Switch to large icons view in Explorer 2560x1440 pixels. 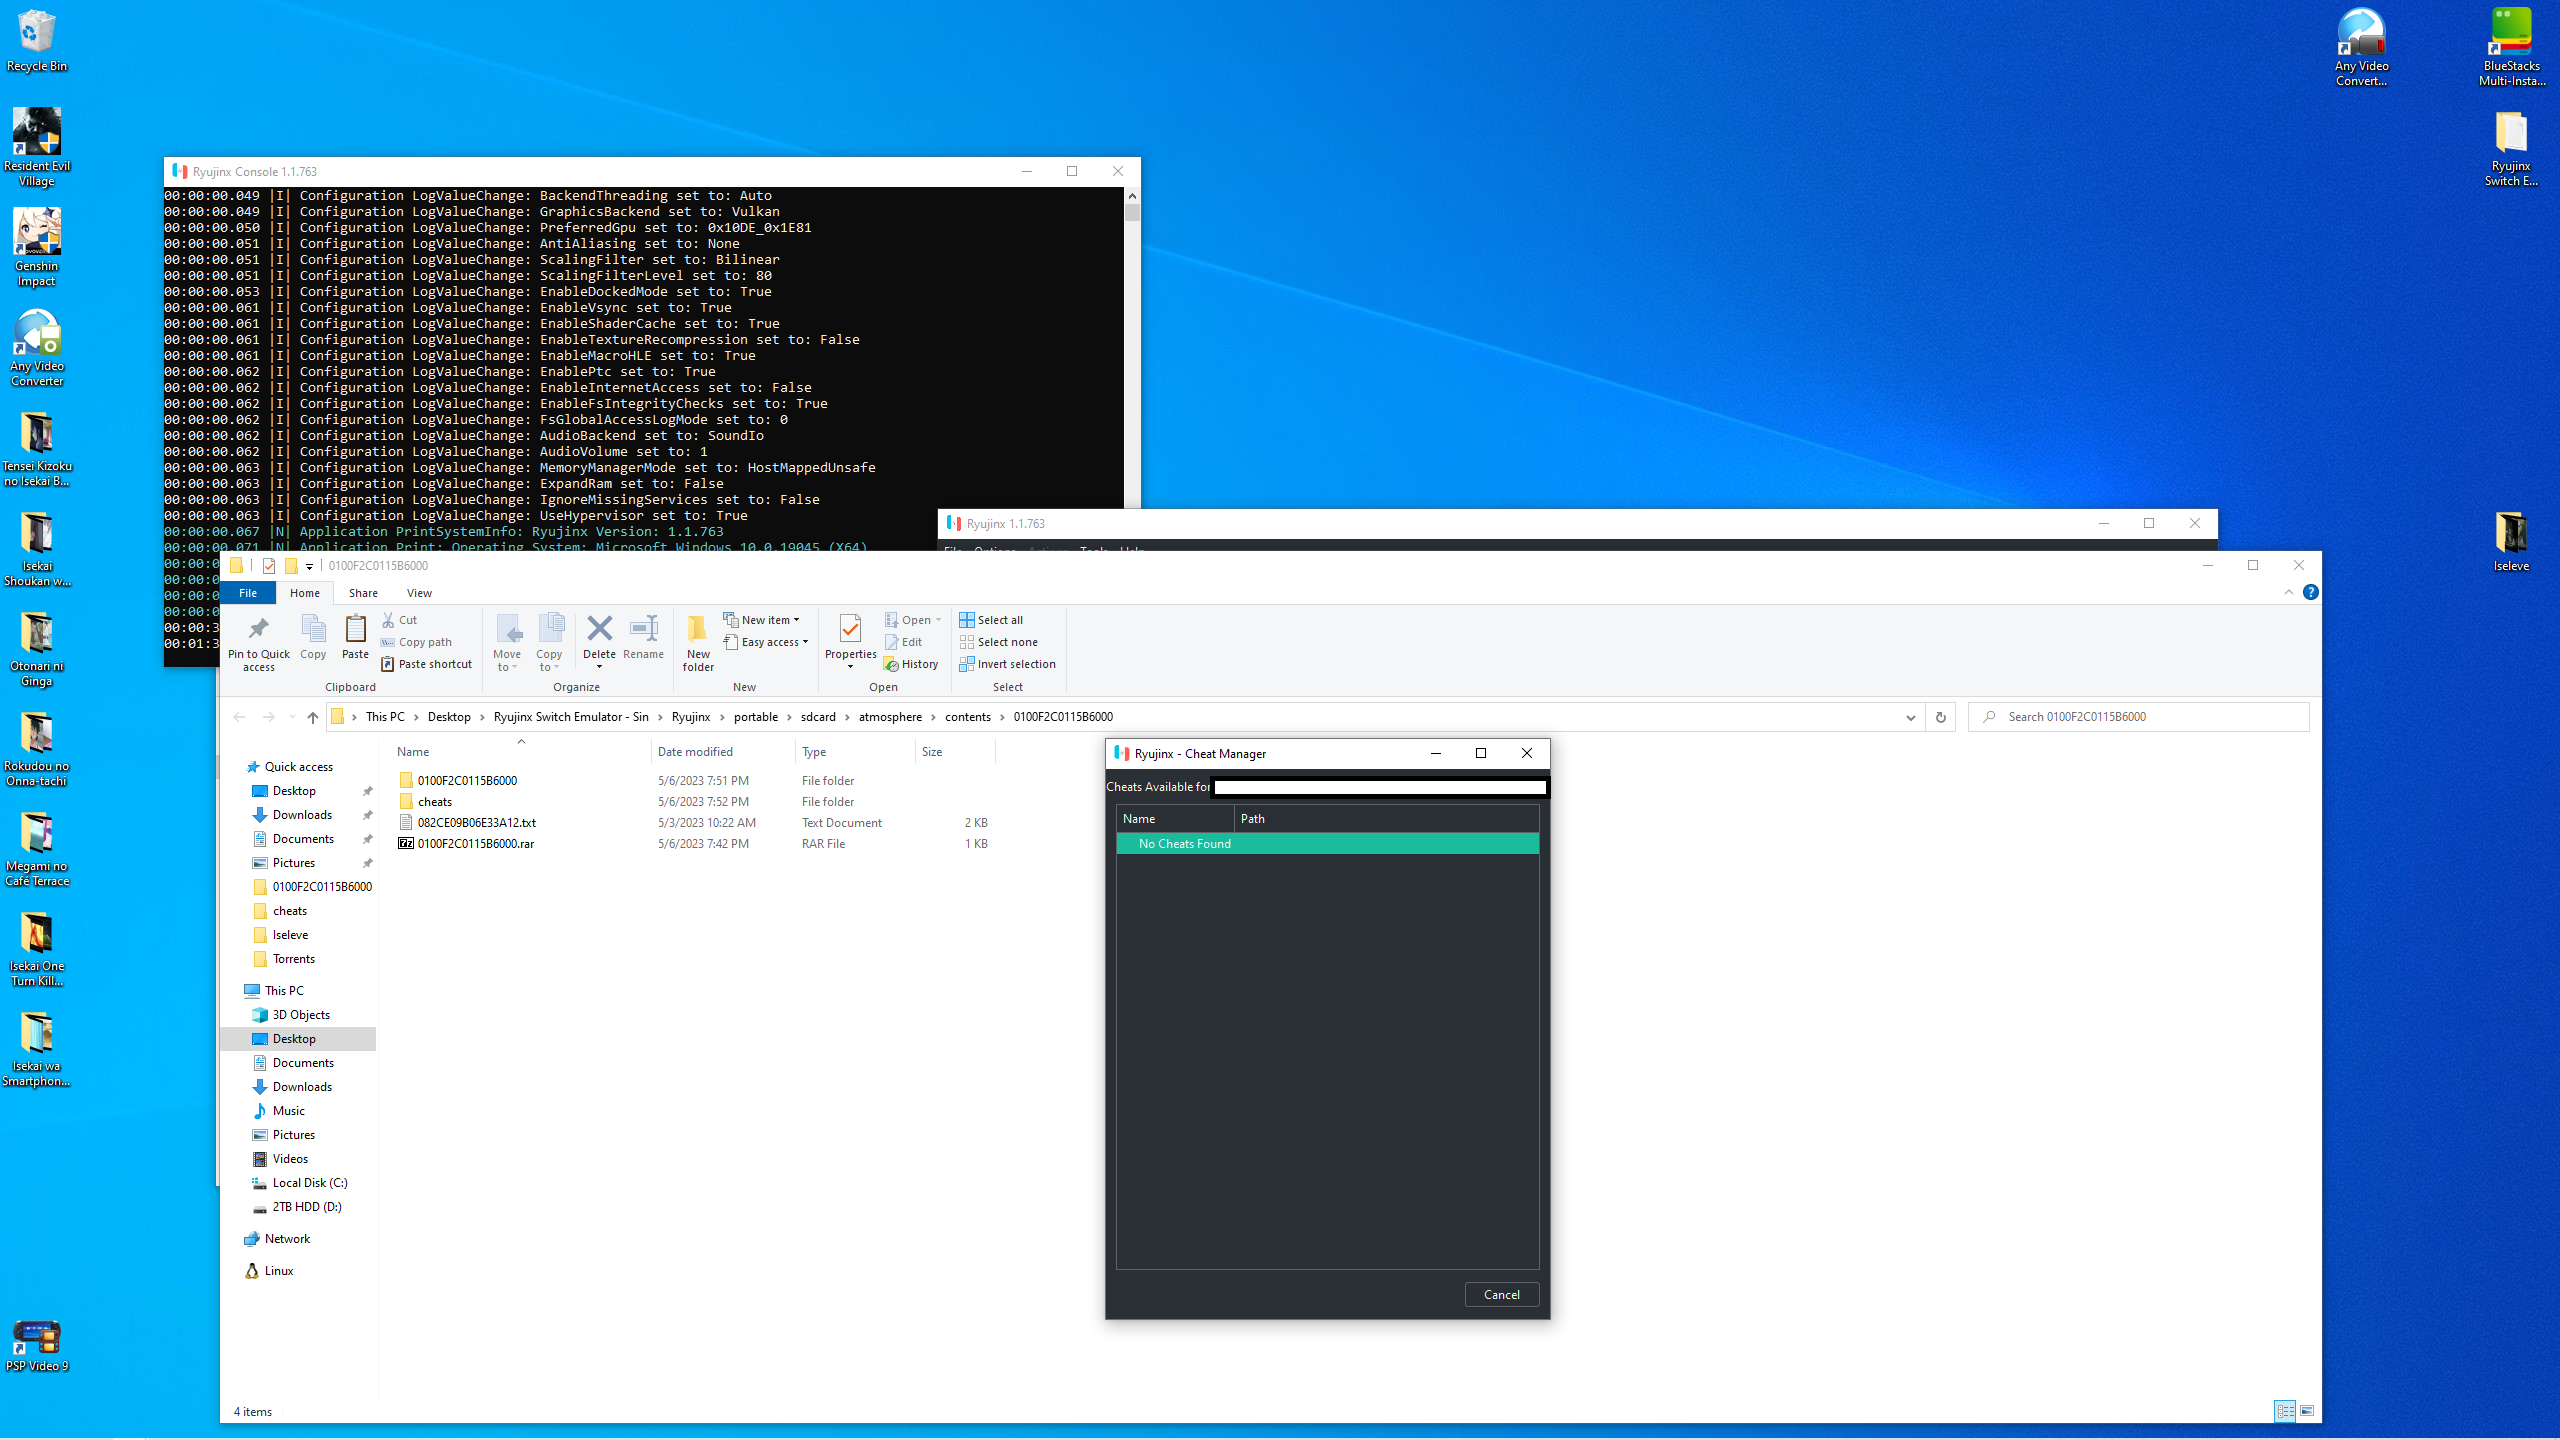pyautogui.click(x=2307, y=1411)
